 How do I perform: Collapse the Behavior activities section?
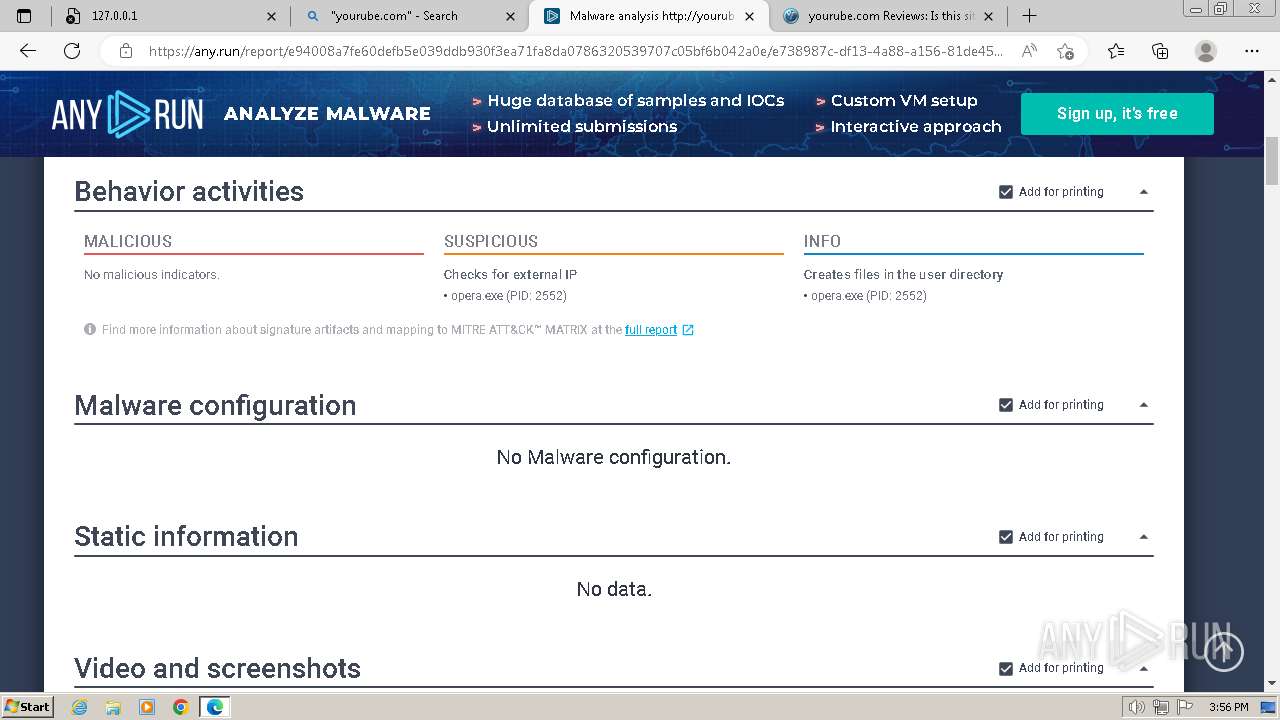click(x=1144, y=192)
